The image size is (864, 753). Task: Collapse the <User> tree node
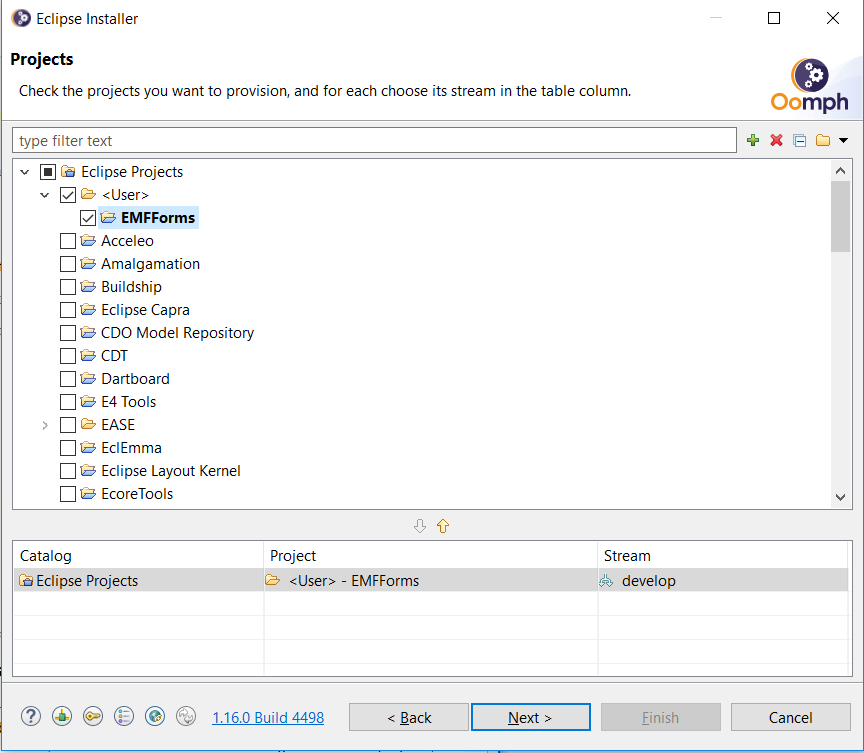(x=45, y=195)
